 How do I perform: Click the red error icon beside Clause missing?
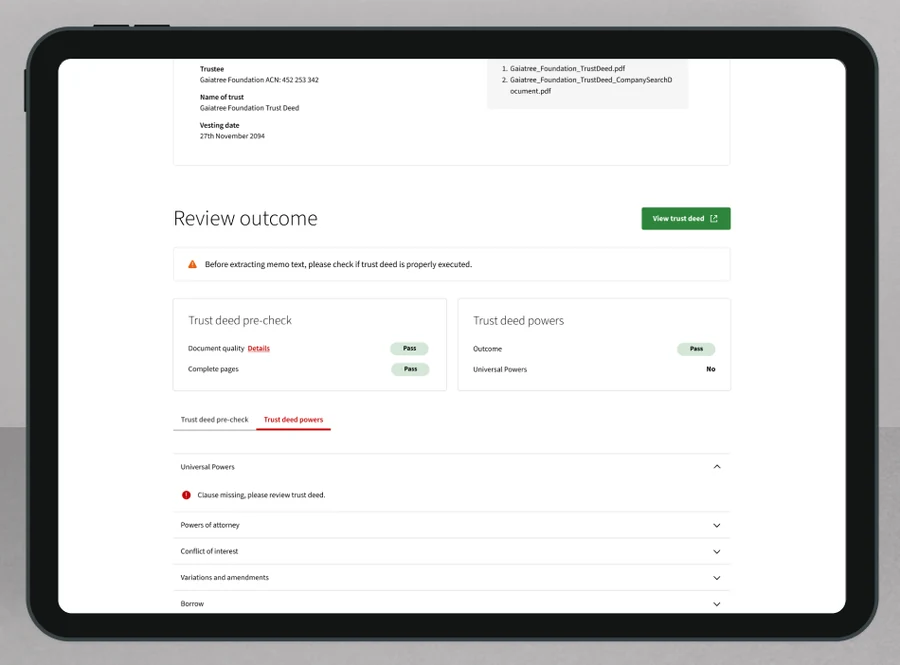pos(186,495)
